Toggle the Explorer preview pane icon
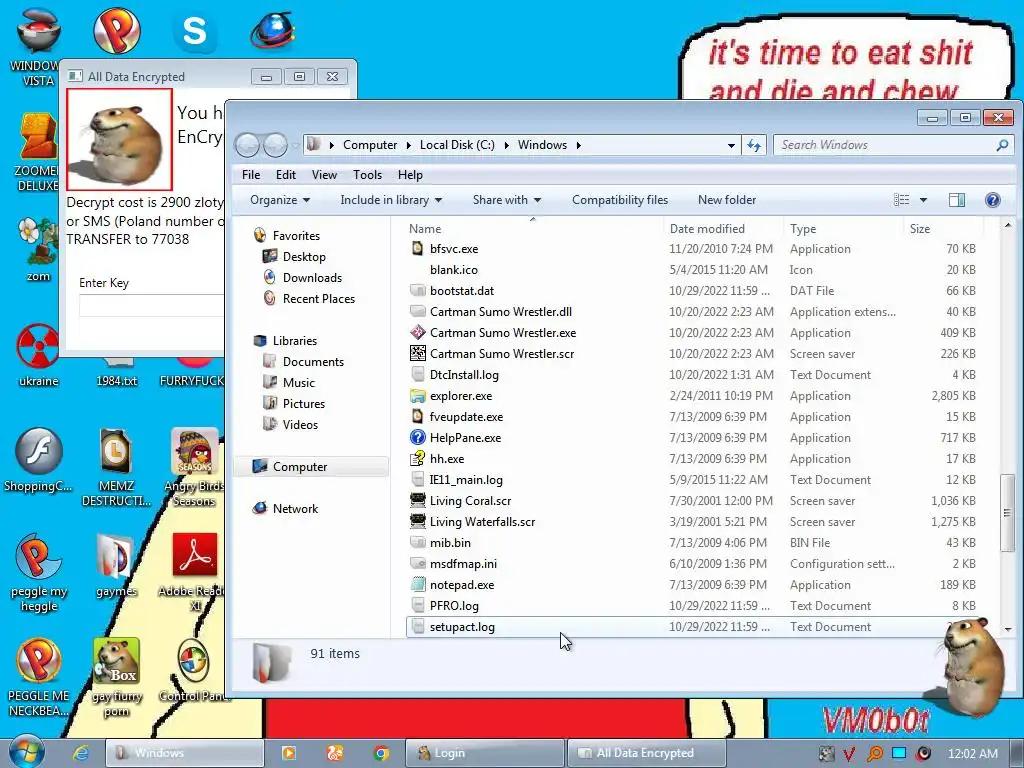 [957, 200]
